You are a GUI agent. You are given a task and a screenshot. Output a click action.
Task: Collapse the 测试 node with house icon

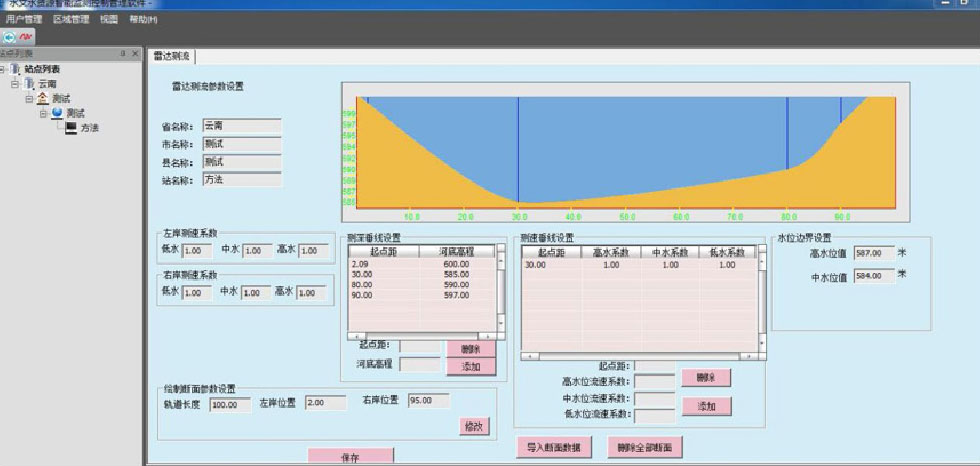coord(29,99)
